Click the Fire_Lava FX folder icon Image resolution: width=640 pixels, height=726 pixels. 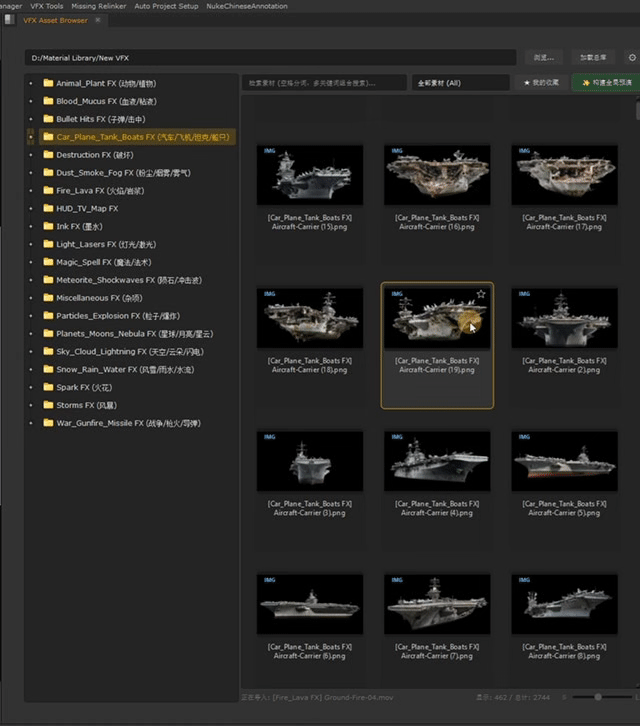(48, 190)
